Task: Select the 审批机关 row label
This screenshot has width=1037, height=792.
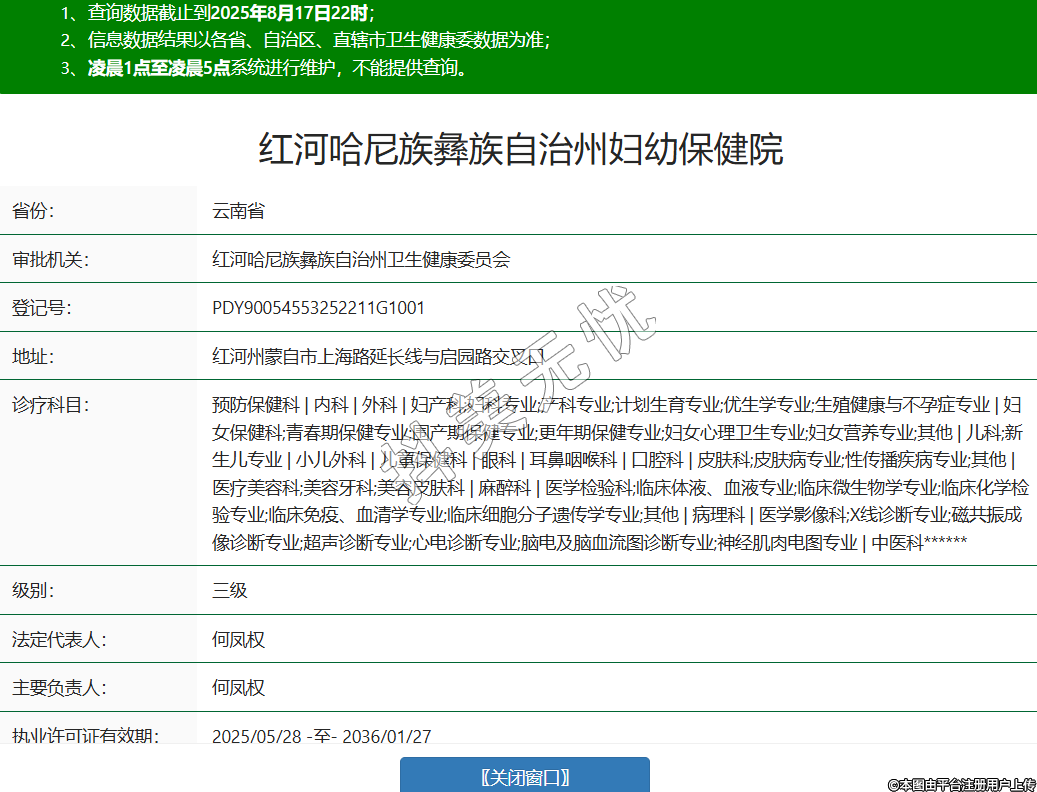Action: pos(50,260)
